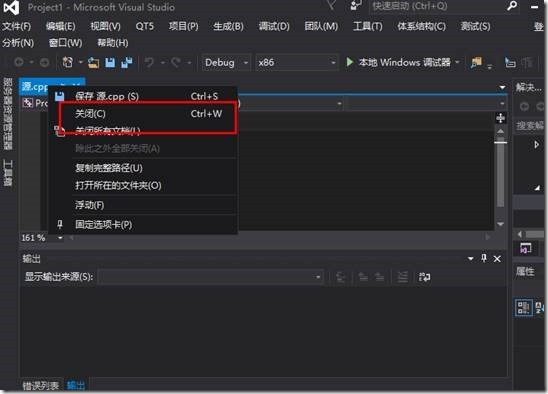Open the 生成(B) menu

point(228,27)
